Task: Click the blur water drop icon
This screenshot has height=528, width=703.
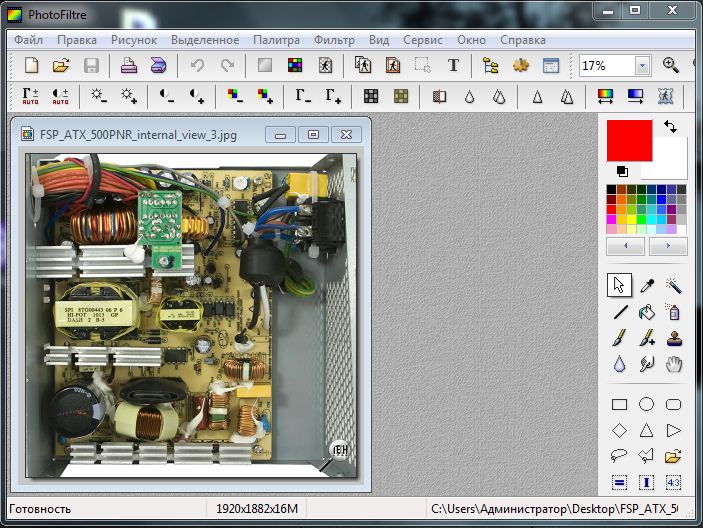Action: tap(469, 96)
